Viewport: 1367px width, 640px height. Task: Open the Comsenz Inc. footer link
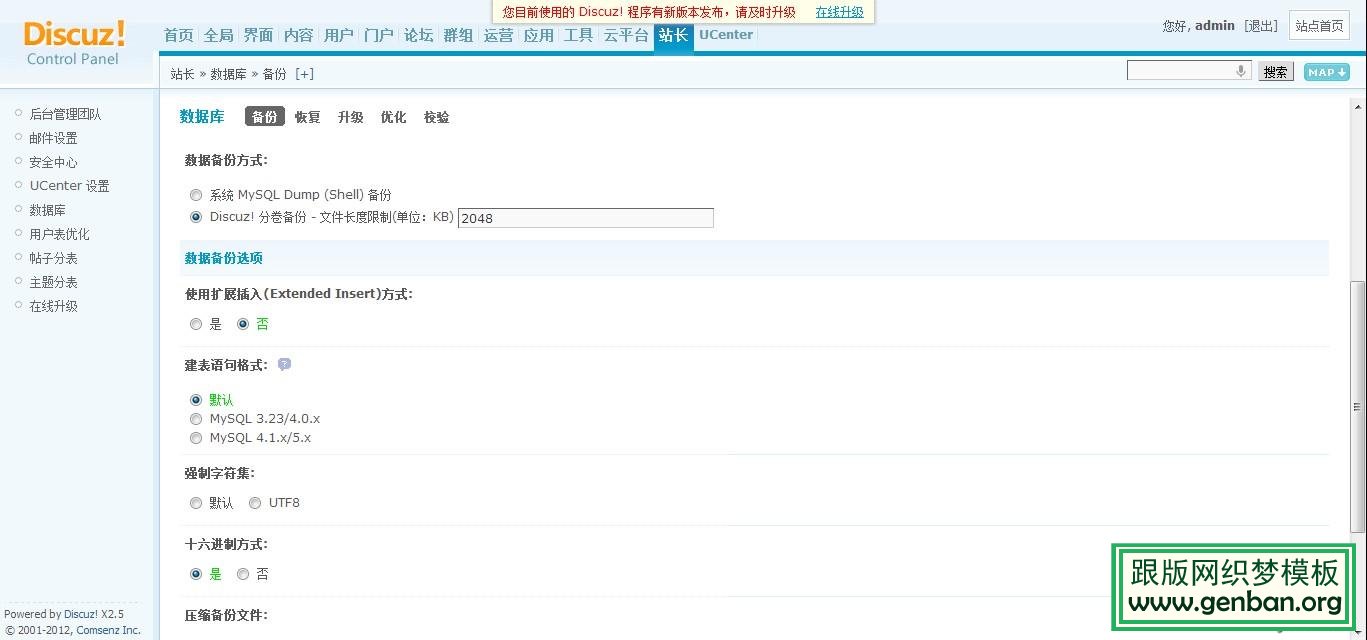[x=109, y=630]
